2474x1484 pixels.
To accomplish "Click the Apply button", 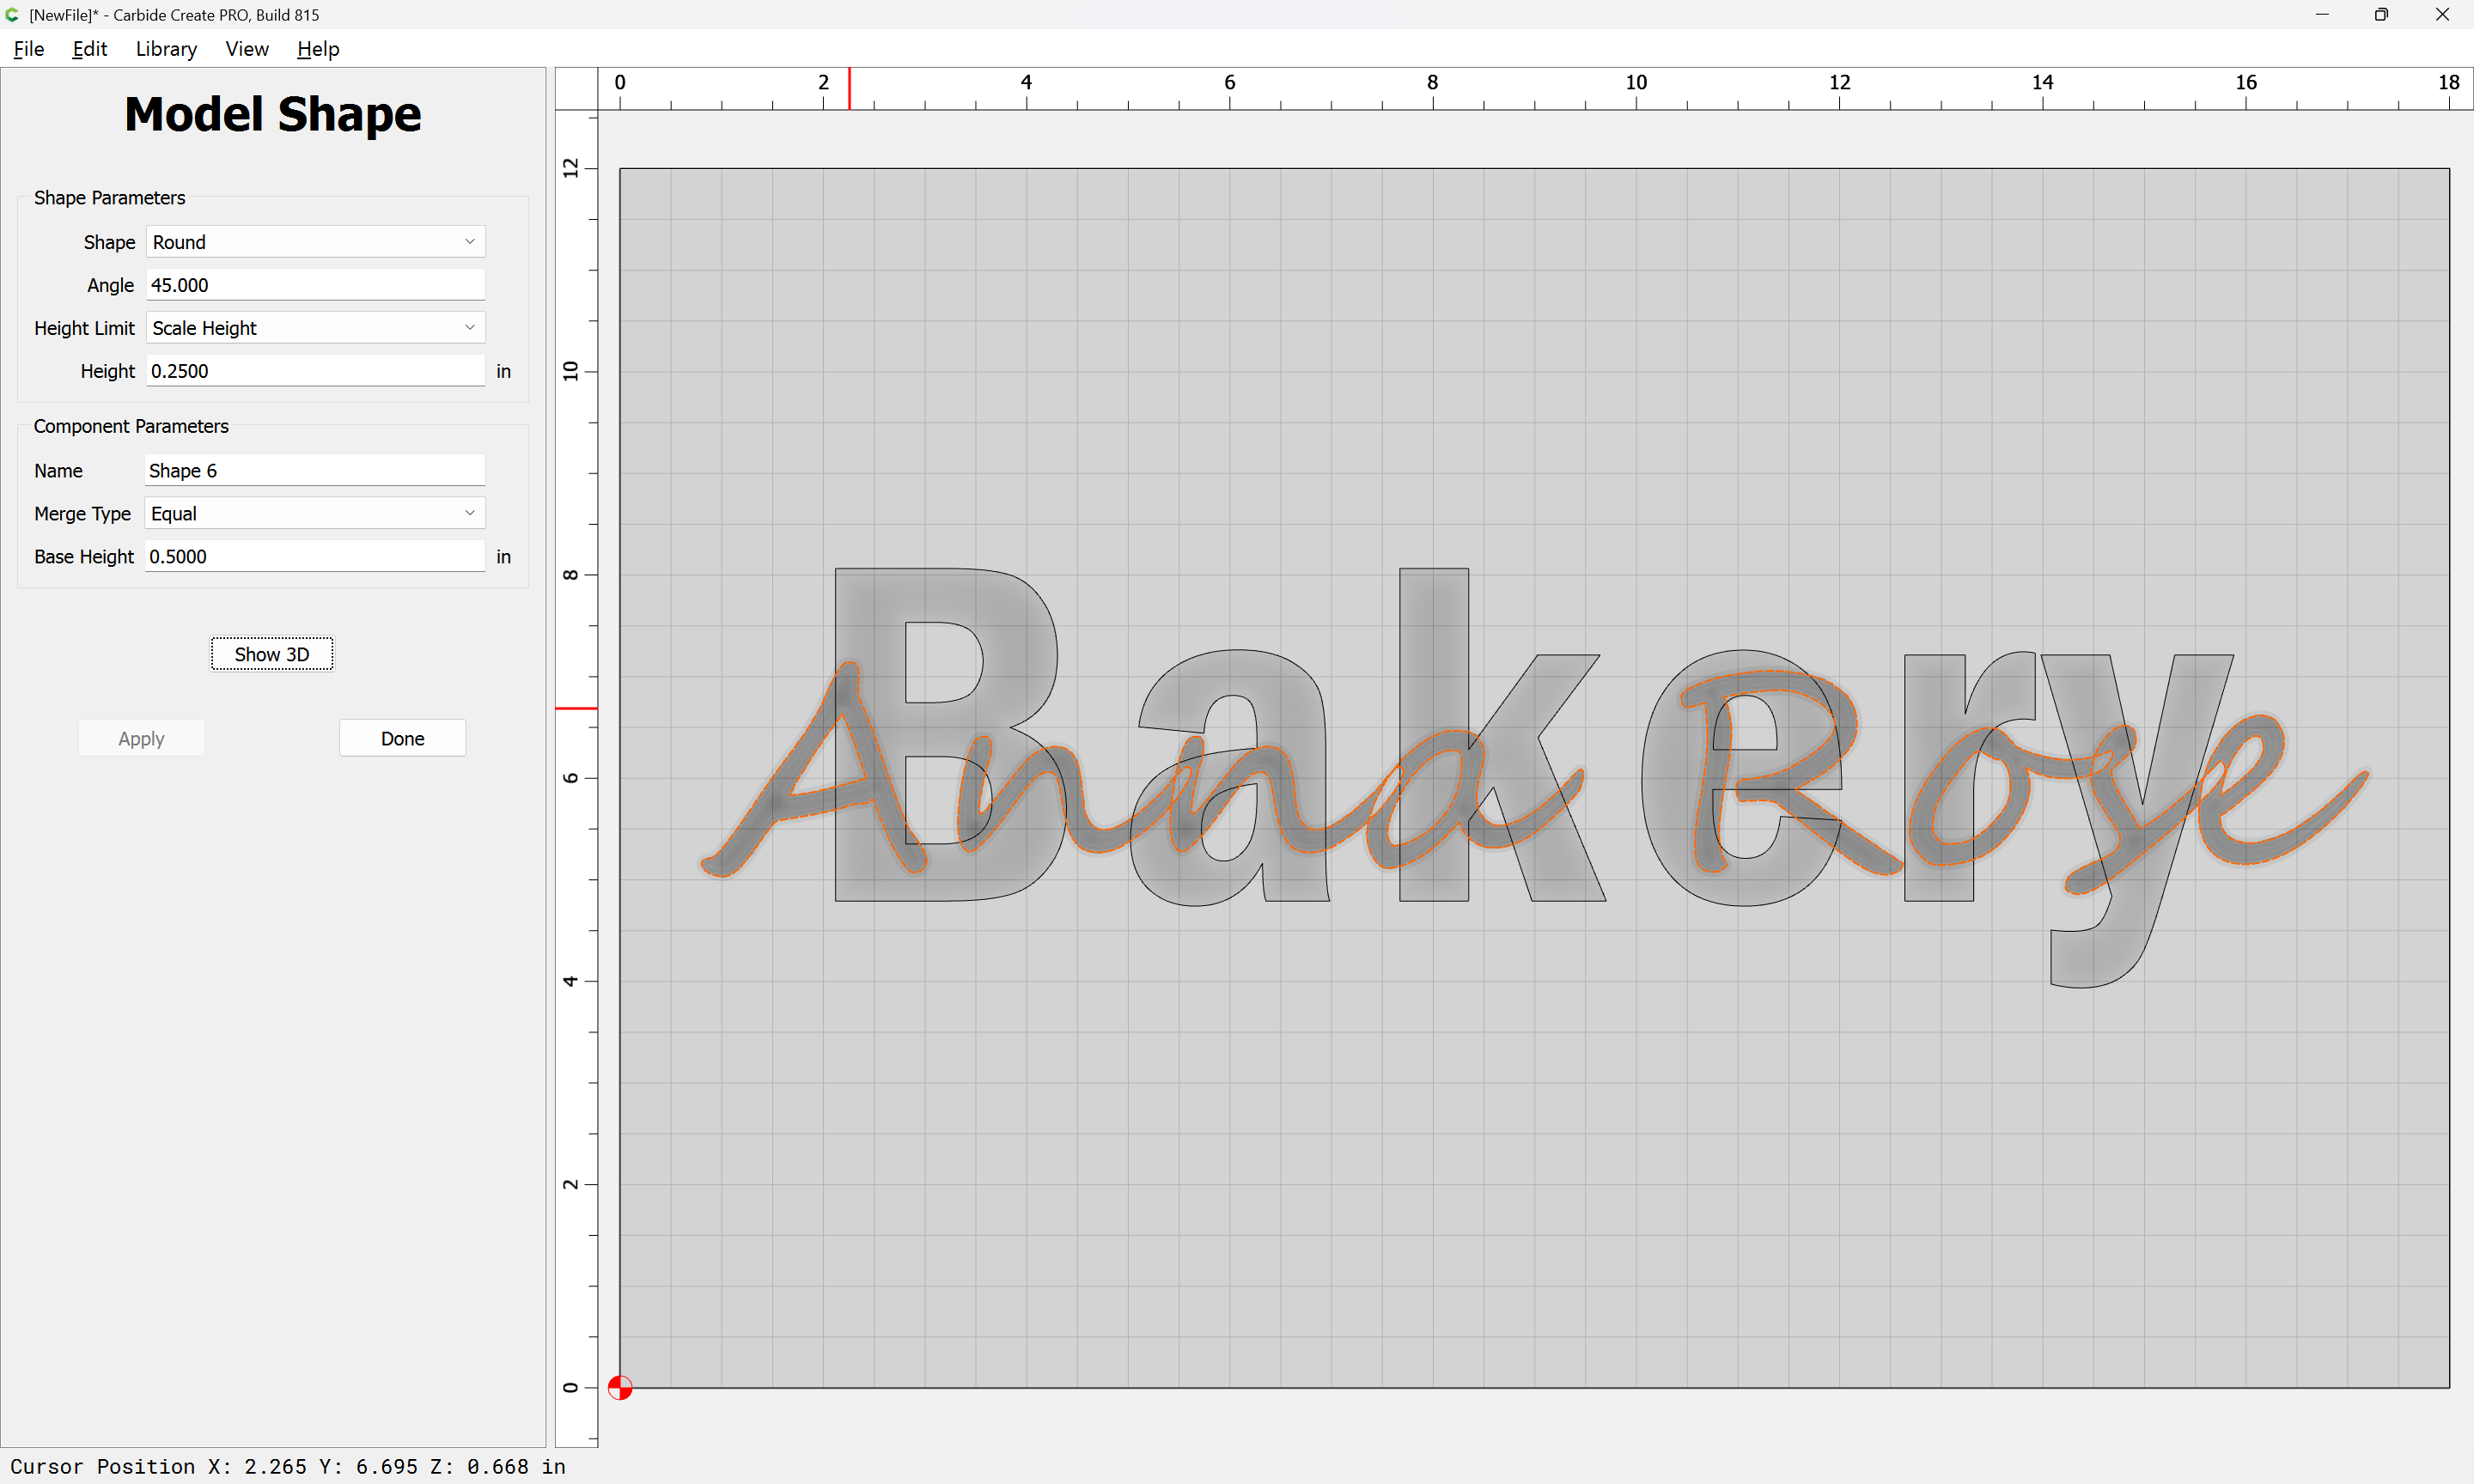I will pyautogui.click(x=141, y=738).
